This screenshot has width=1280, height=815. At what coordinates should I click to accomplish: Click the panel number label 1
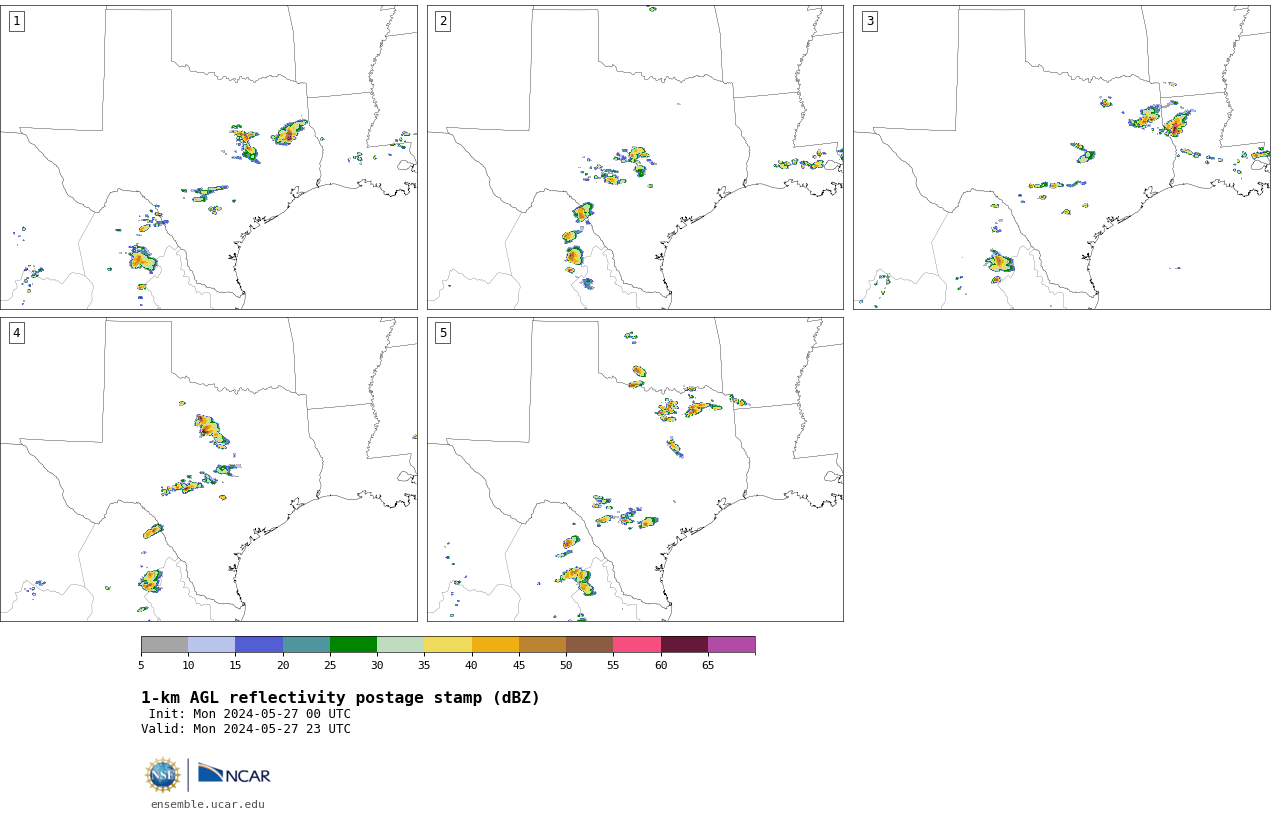pyautogui.click(x=16, y=21)
